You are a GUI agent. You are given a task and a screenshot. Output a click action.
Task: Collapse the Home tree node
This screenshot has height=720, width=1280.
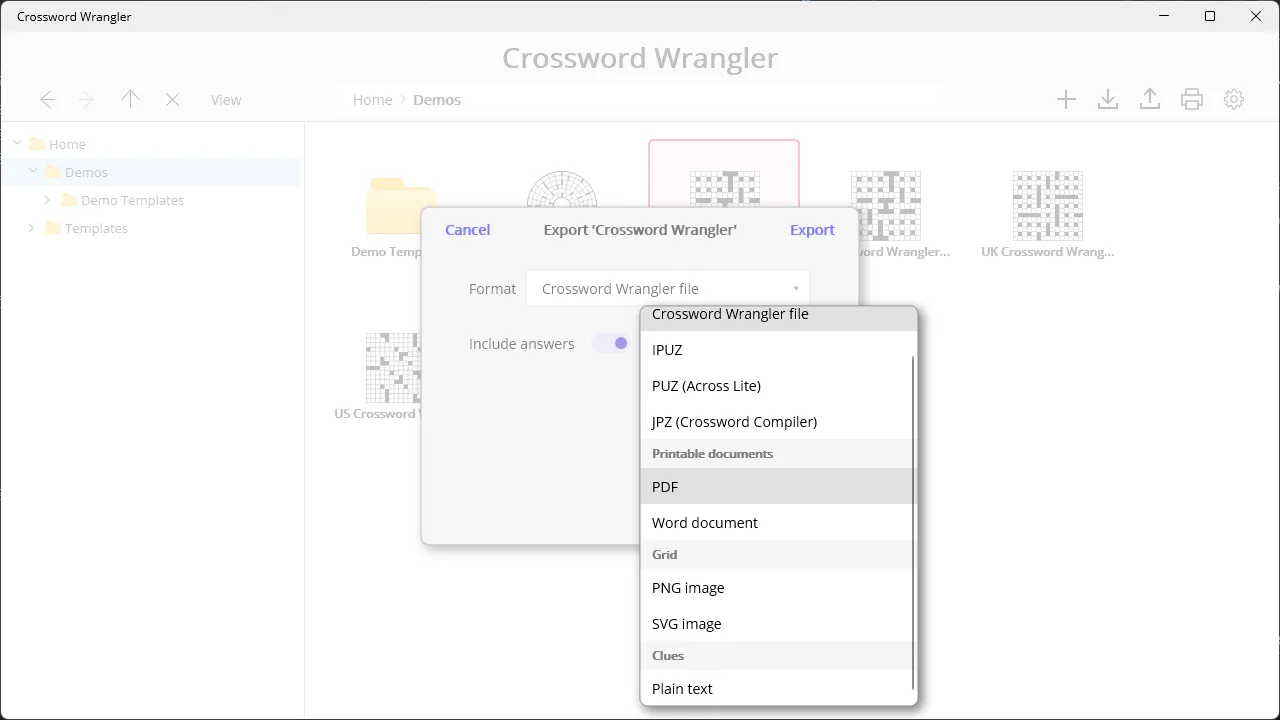point(18,143)
